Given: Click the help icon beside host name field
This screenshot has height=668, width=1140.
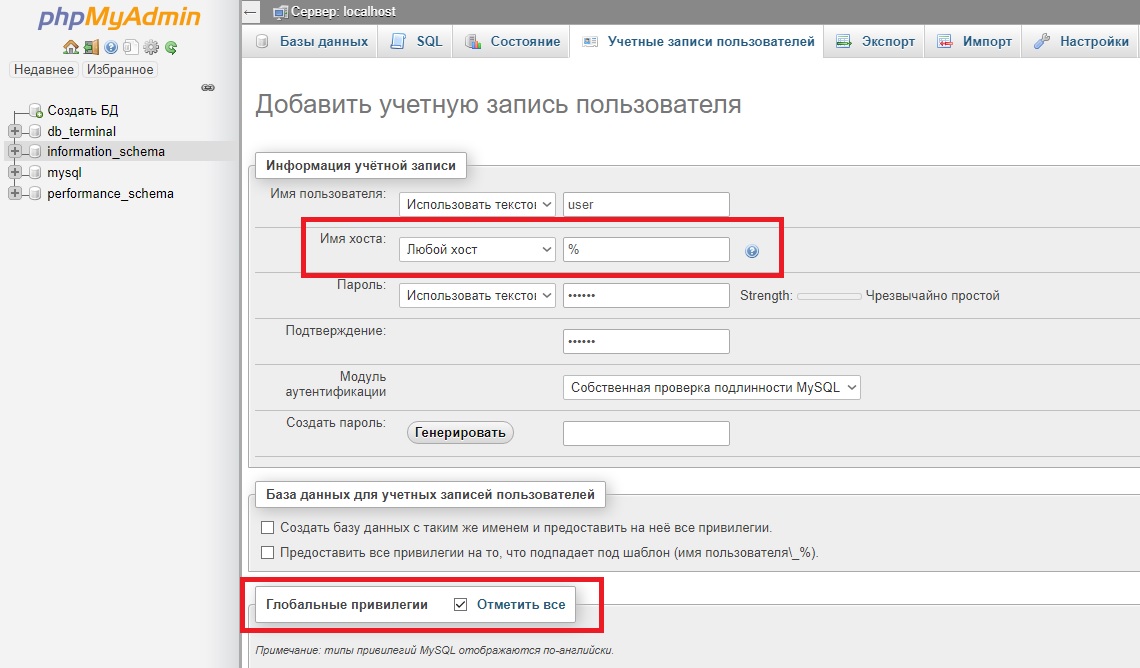Looking at the screenshot, I should pos(752,251).
